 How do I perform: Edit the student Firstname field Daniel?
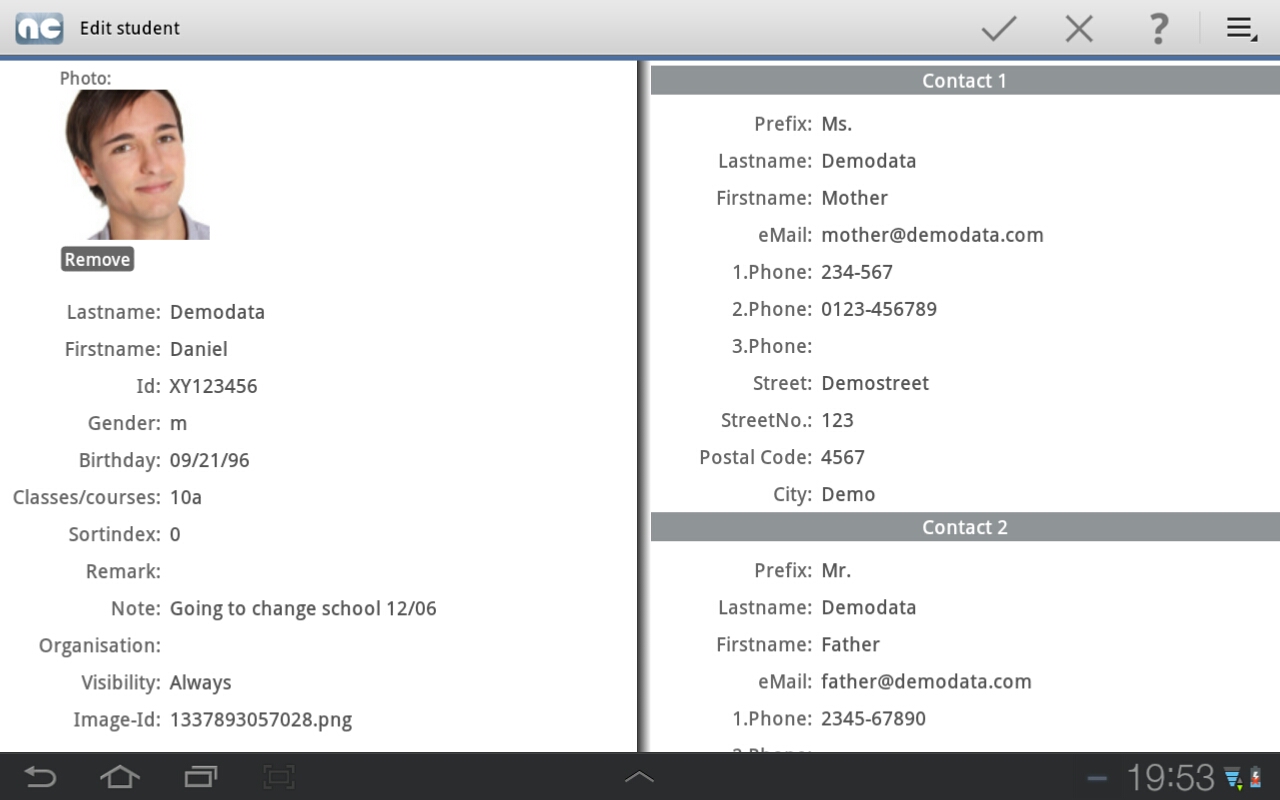pos(198,349)
